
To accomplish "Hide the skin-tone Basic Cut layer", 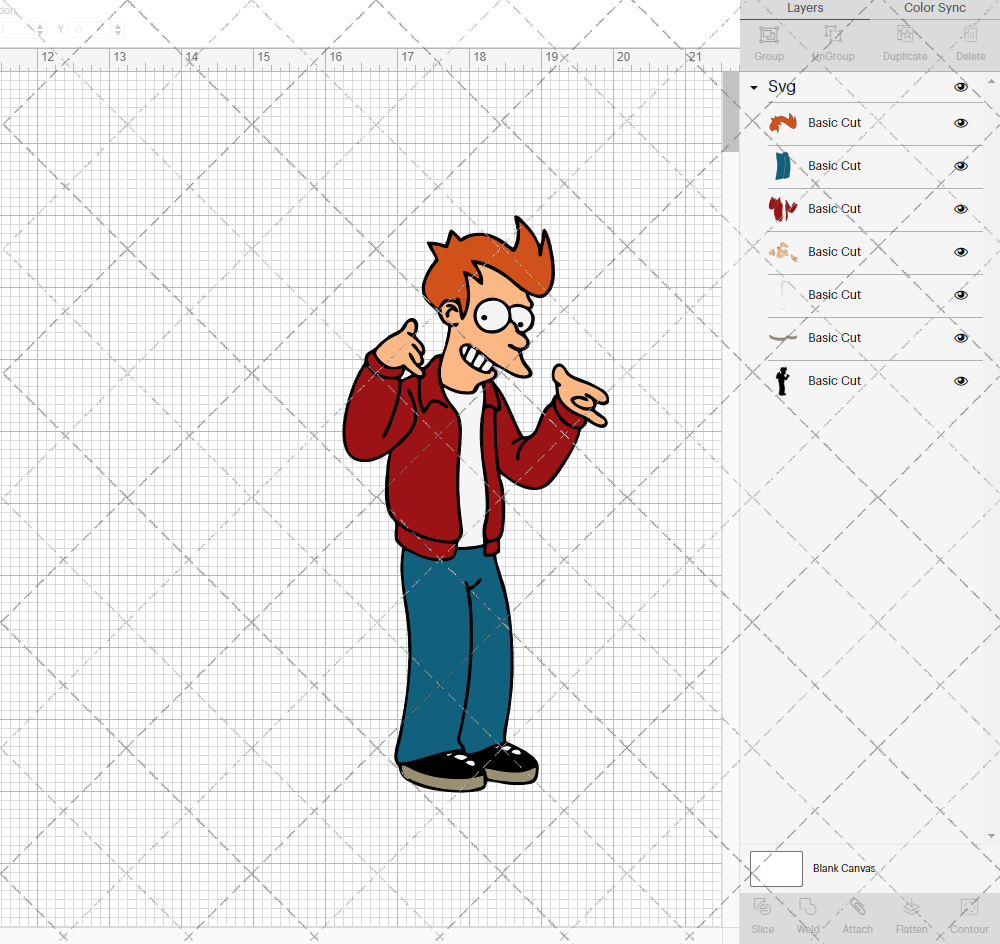I will tap(961, 252).
